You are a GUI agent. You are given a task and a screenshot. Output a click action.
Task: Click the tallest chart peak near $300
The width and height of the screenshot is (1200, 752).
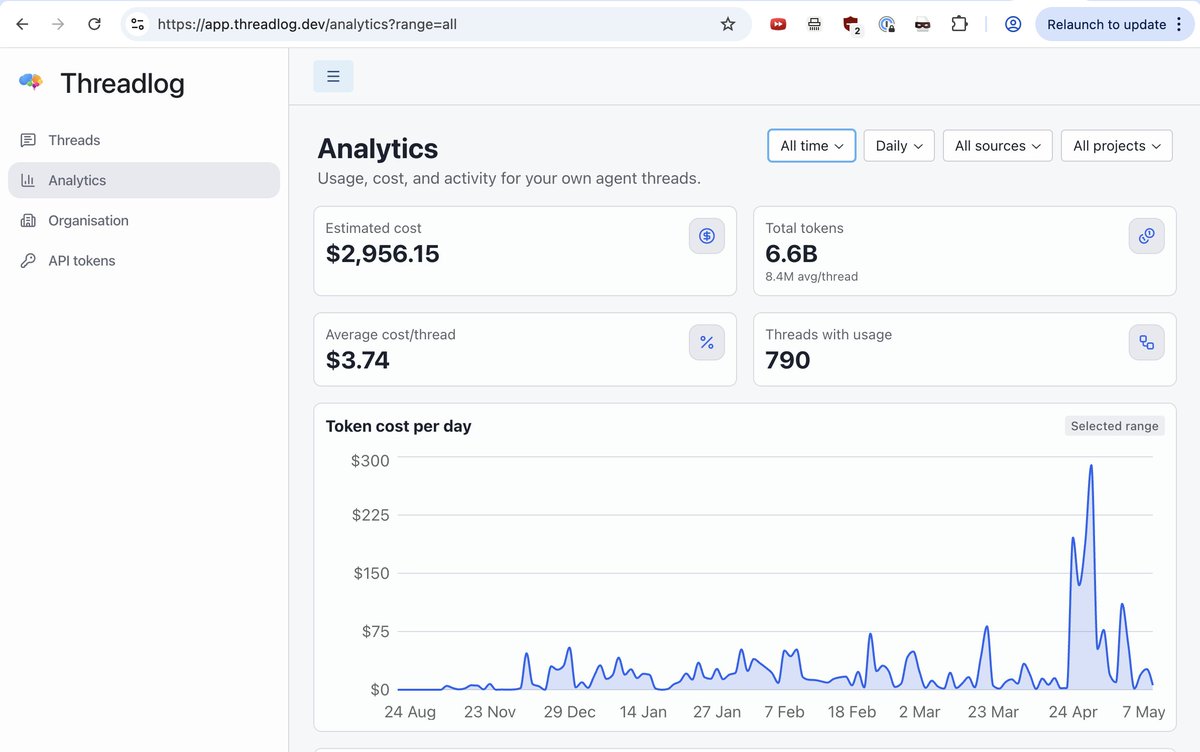(1090, 466)
